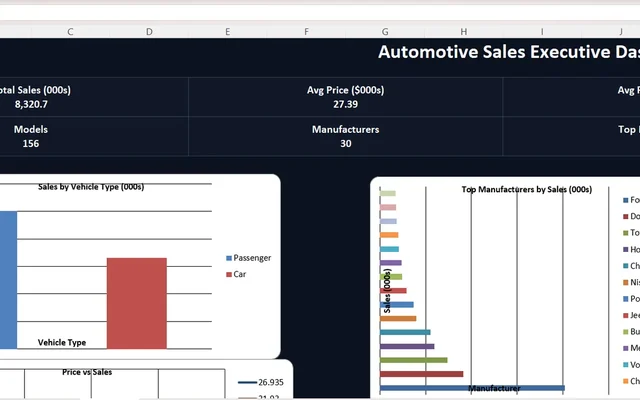640x400 pixels.
Task: Click the 'Avg Price ($000s)' label
Action: pos(345,90)
